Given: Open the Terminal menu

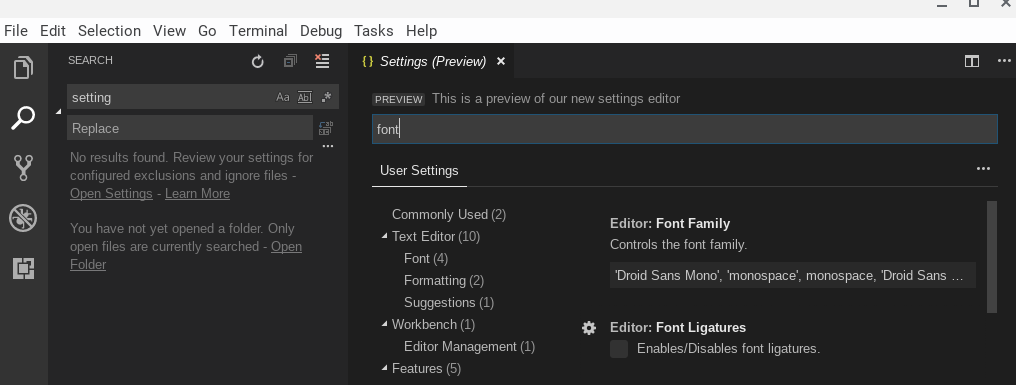Looking at the screenshot, I should [x=258, y=30].
